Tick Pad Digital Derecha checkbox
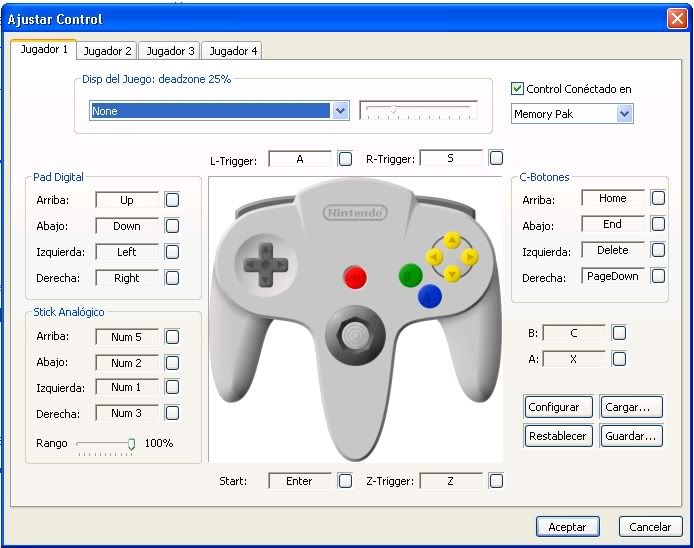The image size is (694, 548). coord(172,278)
